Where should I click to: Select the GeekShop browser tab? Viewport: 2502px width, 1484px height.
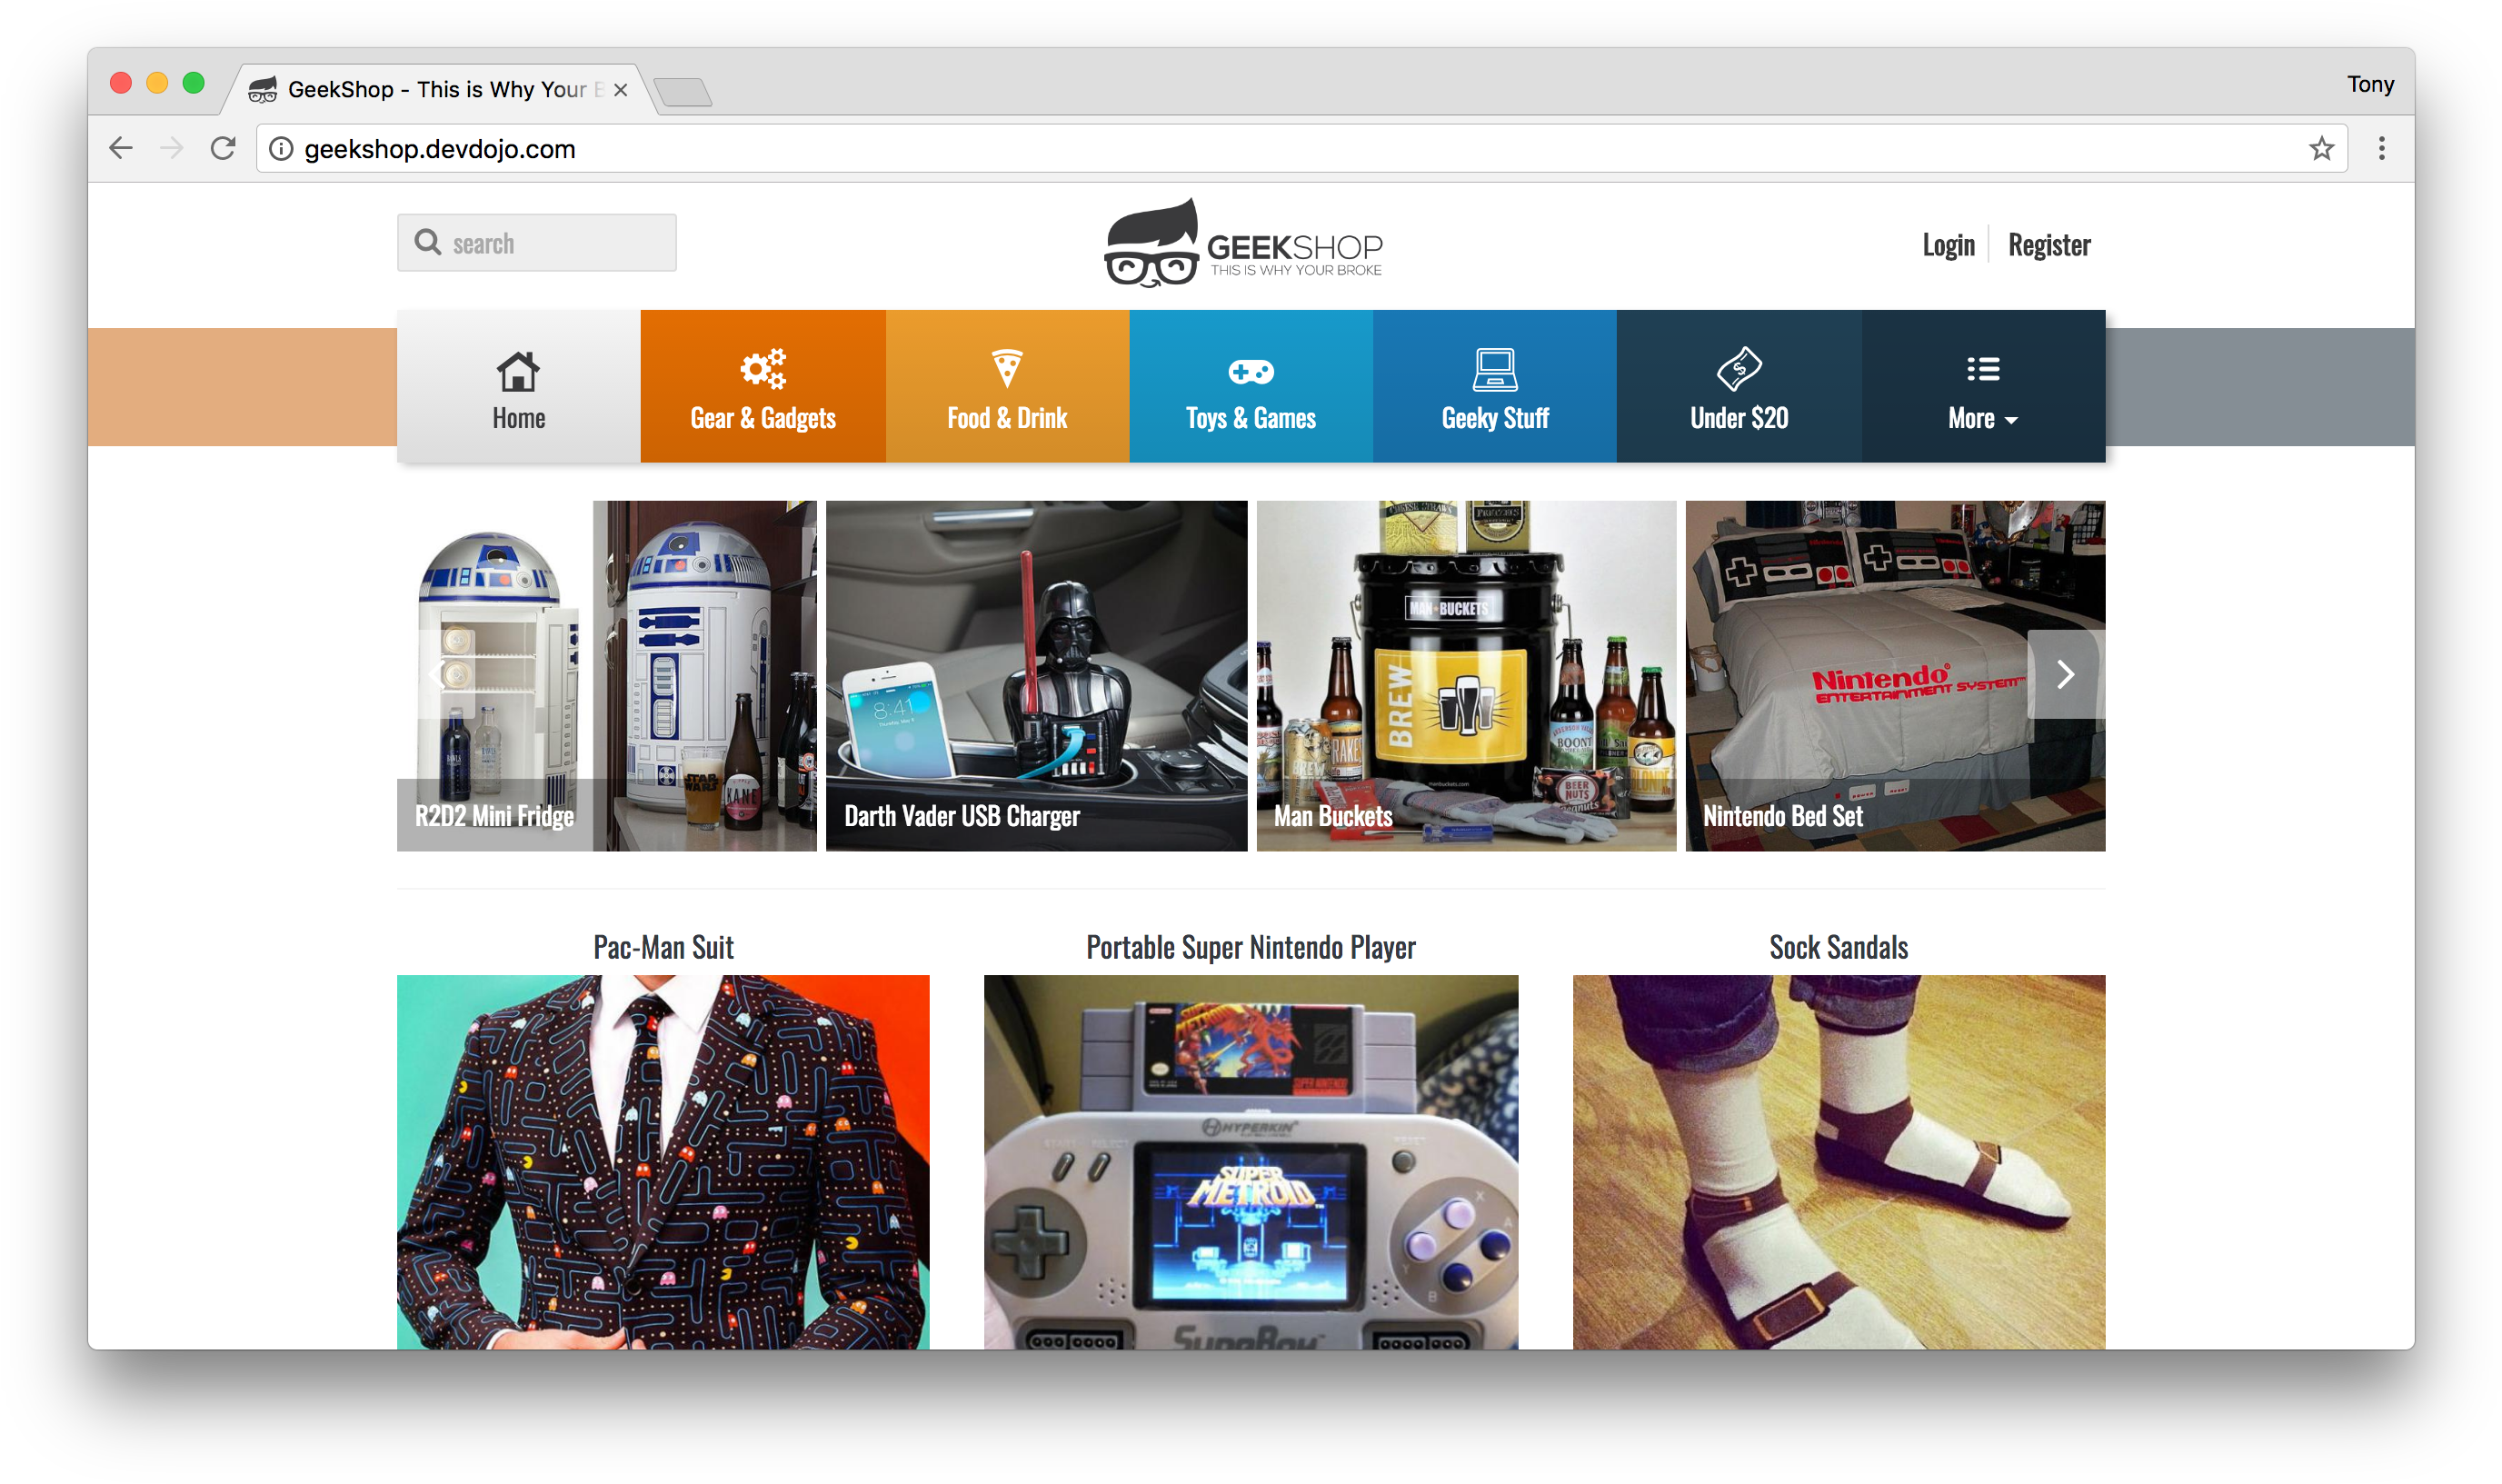click(x=440, y=89)
